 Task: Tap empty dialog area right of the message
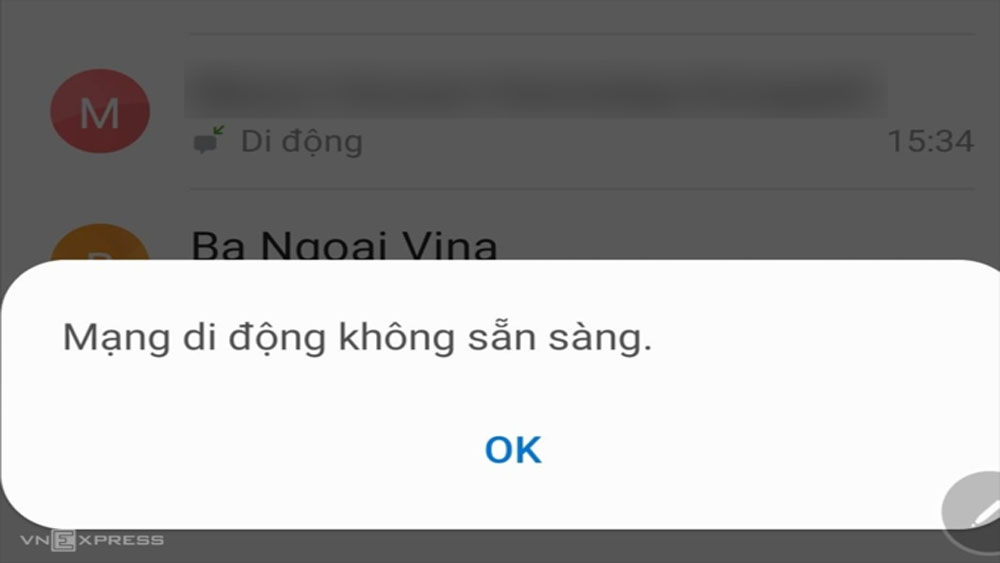point(823,338)
